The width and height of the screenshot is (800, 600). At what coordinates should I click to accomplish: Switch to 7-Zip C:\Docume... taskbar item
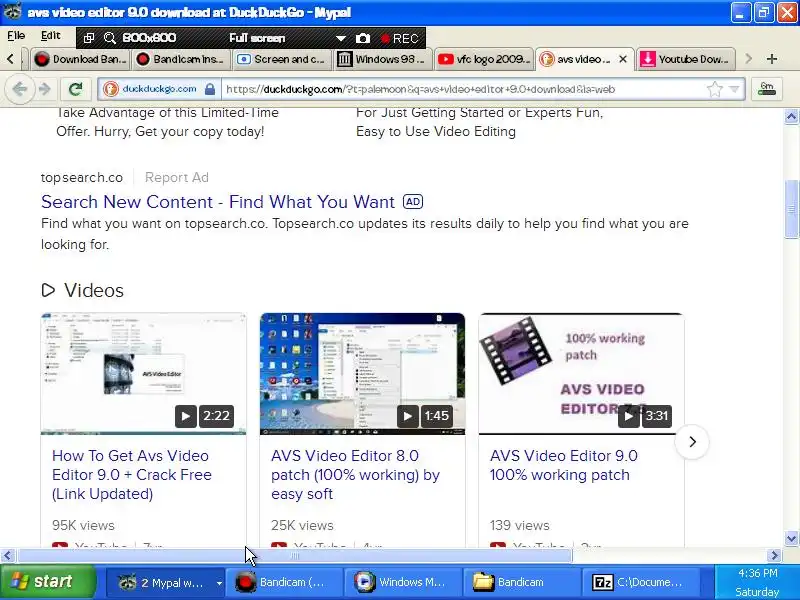(640, 582)
